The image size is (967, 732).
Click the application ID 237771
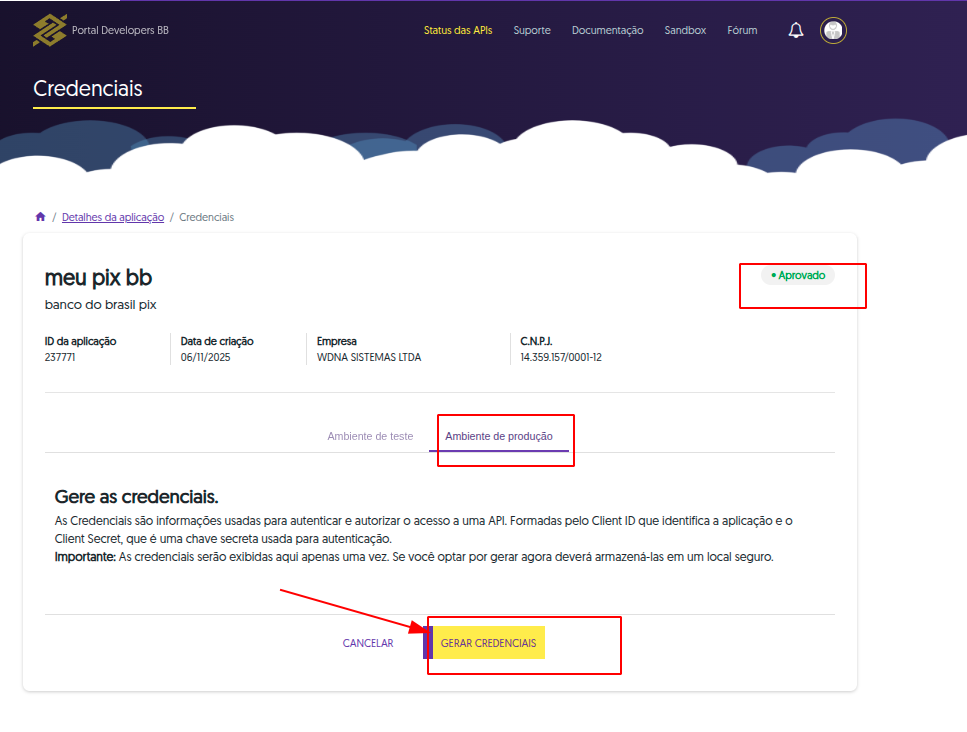(x=60, y=357)
